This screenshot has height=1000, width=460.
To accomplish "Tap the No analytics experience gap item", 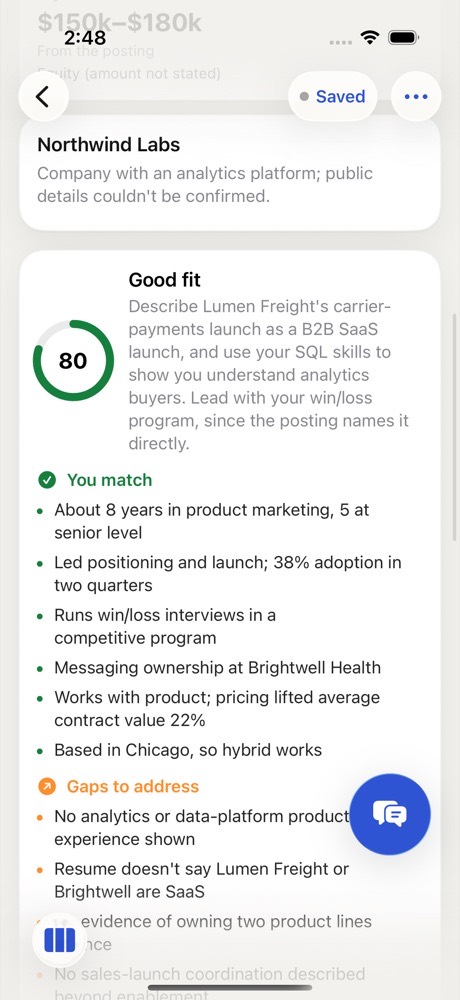I will [x=202, y=828].
